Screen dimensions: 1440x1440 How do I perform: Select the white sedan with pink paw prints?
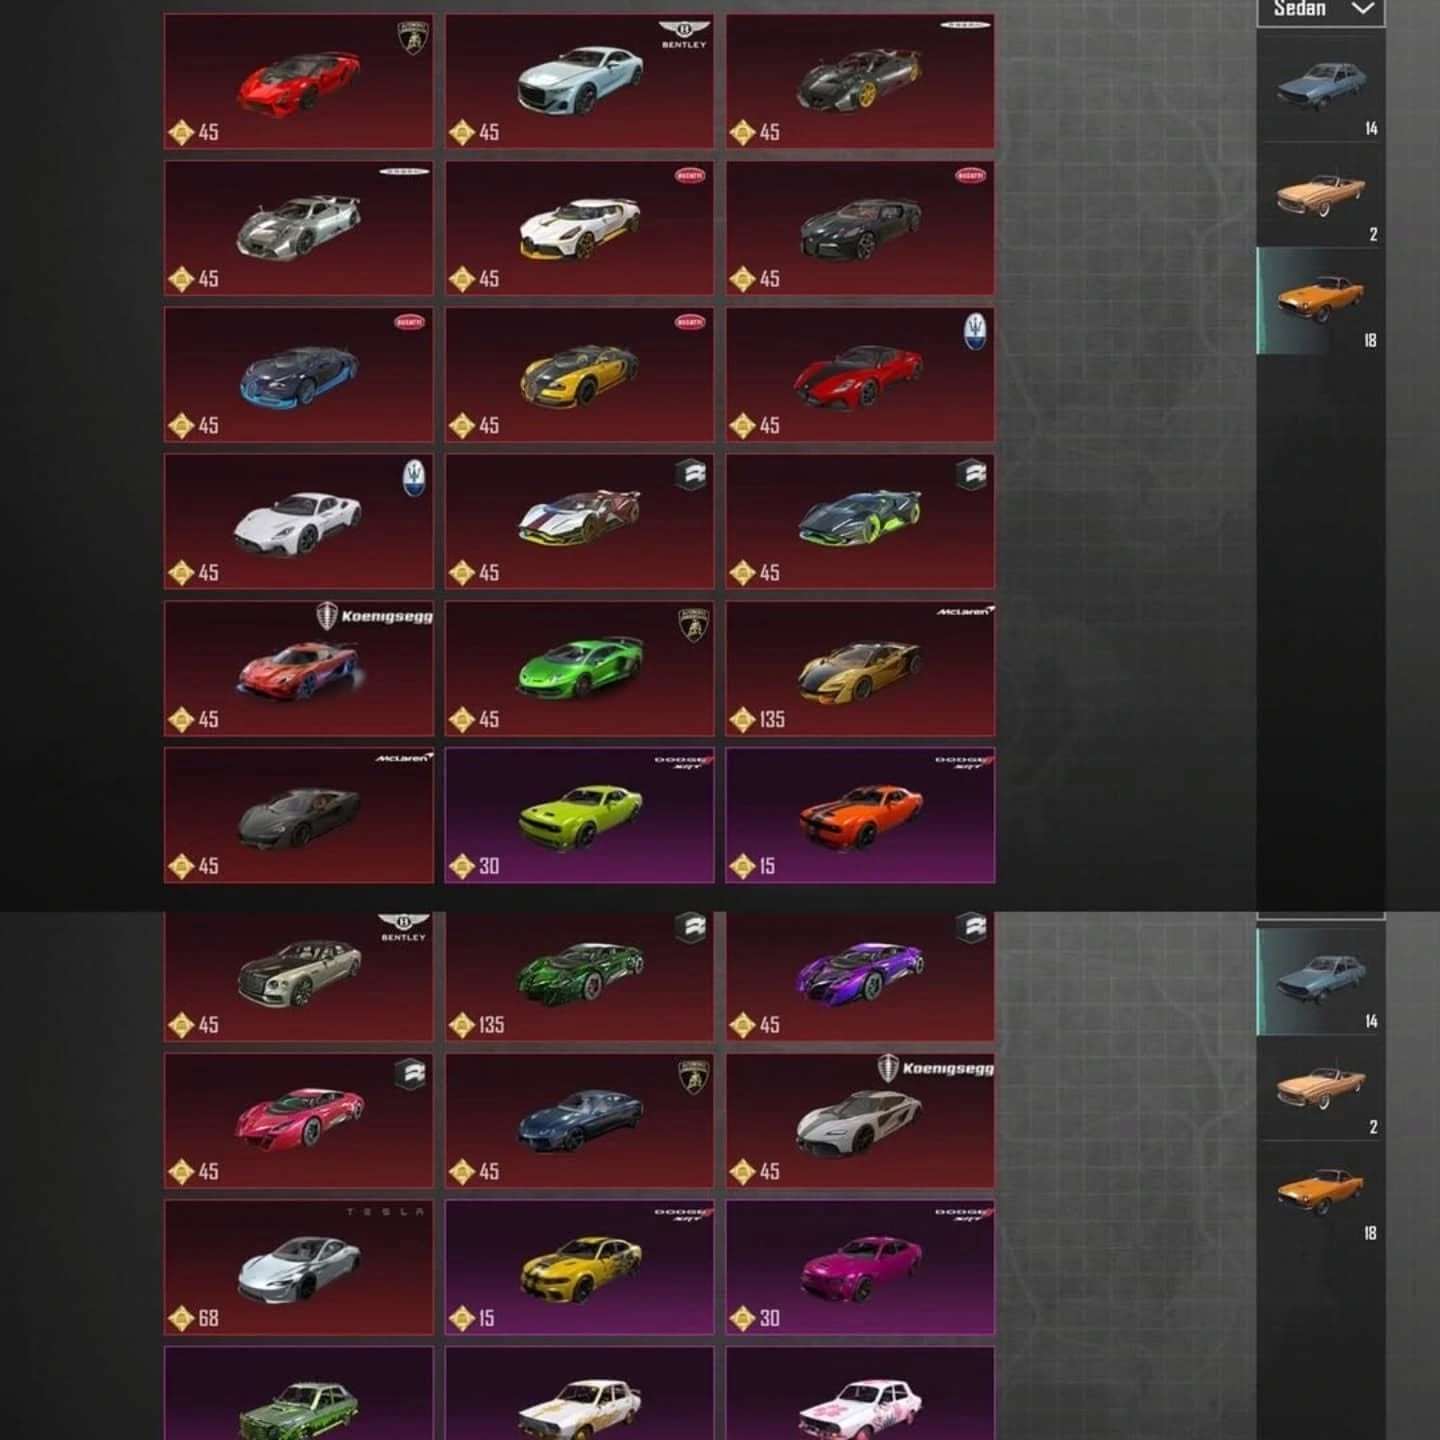click(860, 1394)
